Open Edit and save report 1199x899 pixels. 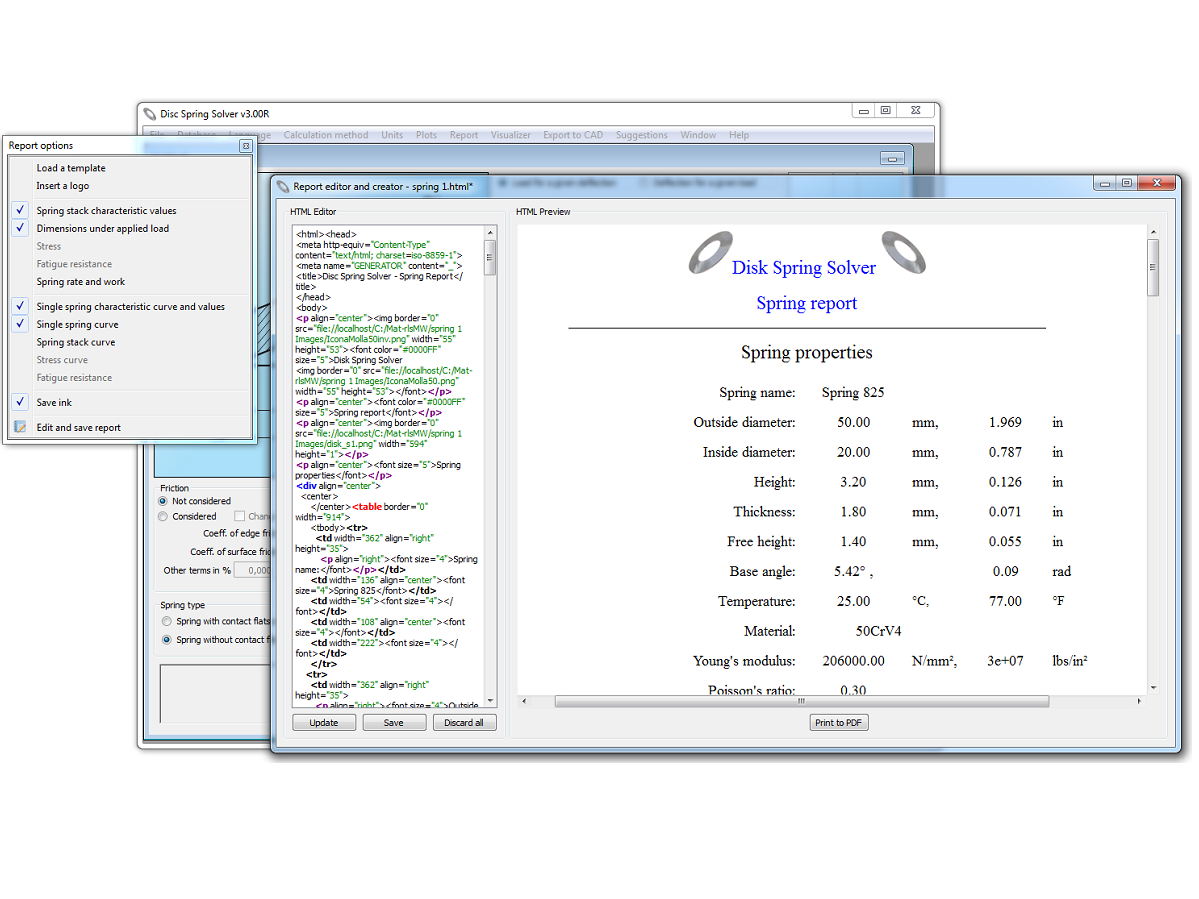point(79,427)
